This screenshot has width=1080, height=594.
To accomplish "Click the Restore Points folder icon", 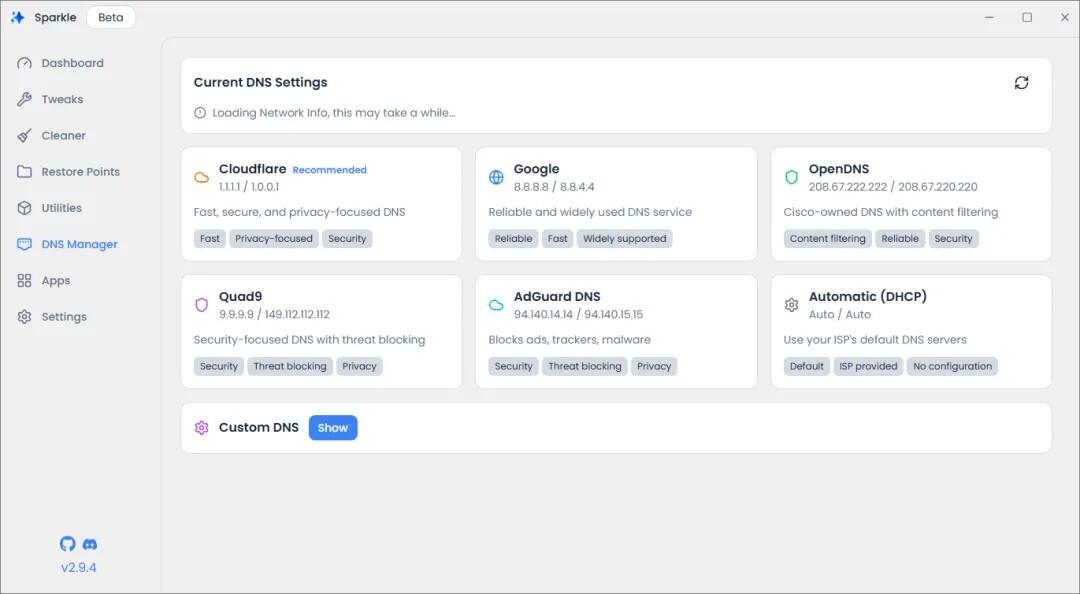I will click(x=24, y=172).
